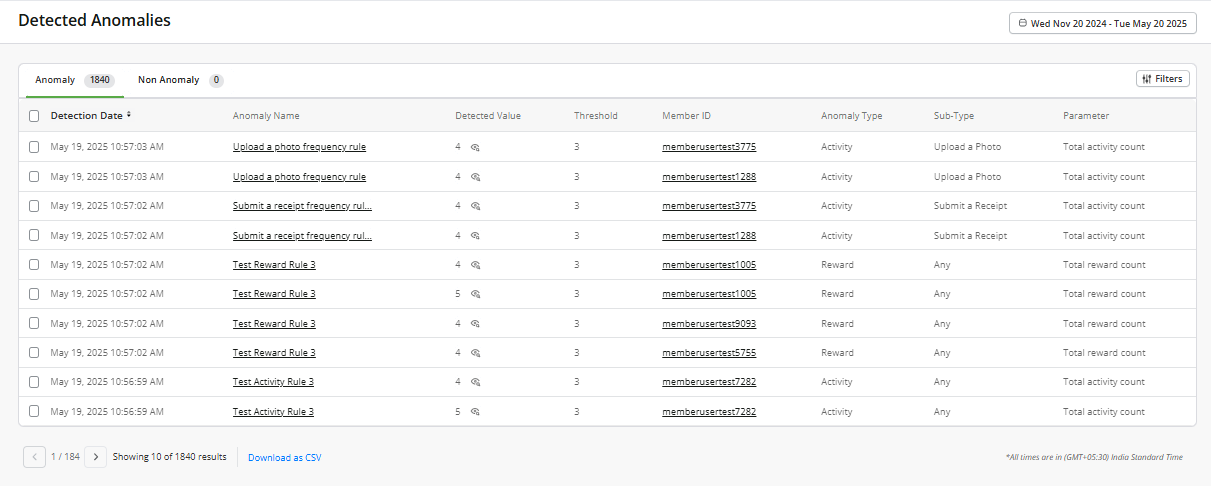Click 'Upload a Photo' sub-type for memberusertest3775
The height and width of the screenshot is (486, 1211).
(967, 147)
